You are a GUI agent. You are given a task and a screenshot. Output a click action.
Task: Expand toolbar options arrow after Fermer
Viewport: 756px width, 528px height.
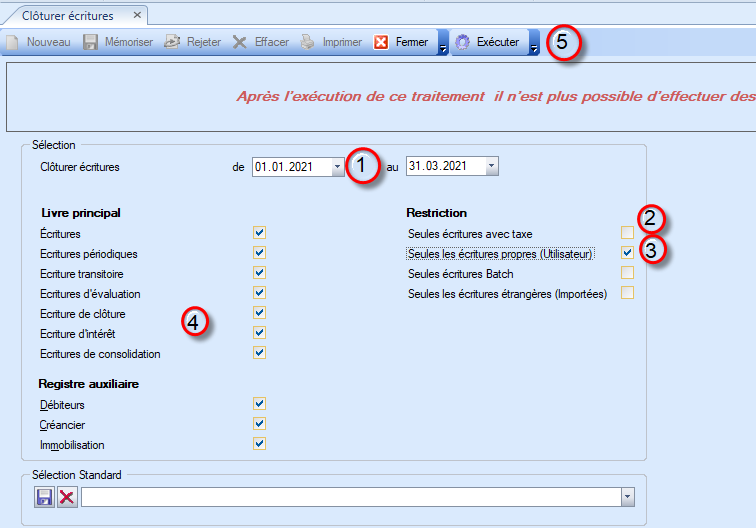[x=443, y=42]
